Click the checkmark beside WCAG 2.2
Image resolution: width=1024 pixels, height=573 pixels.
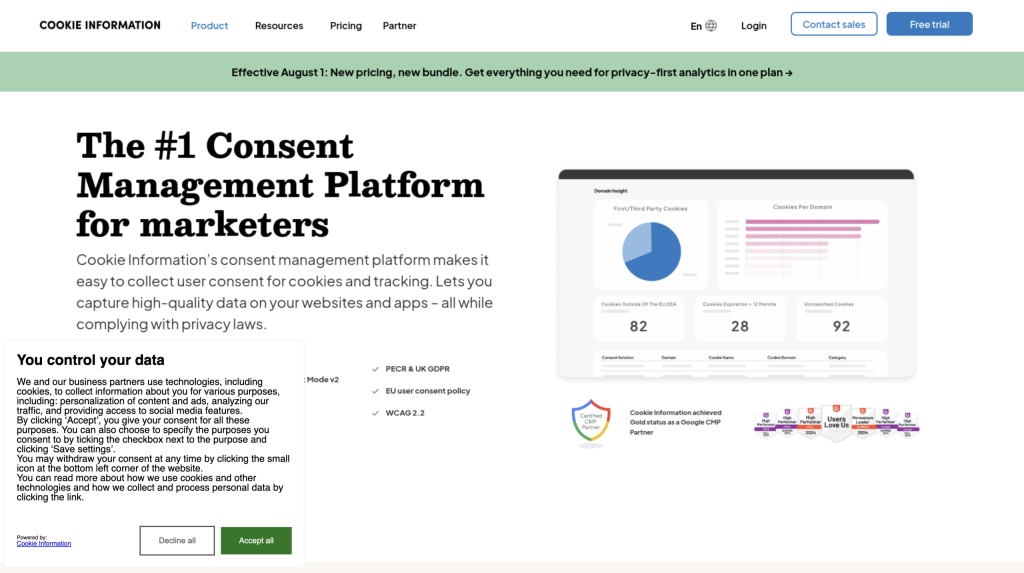376,413
